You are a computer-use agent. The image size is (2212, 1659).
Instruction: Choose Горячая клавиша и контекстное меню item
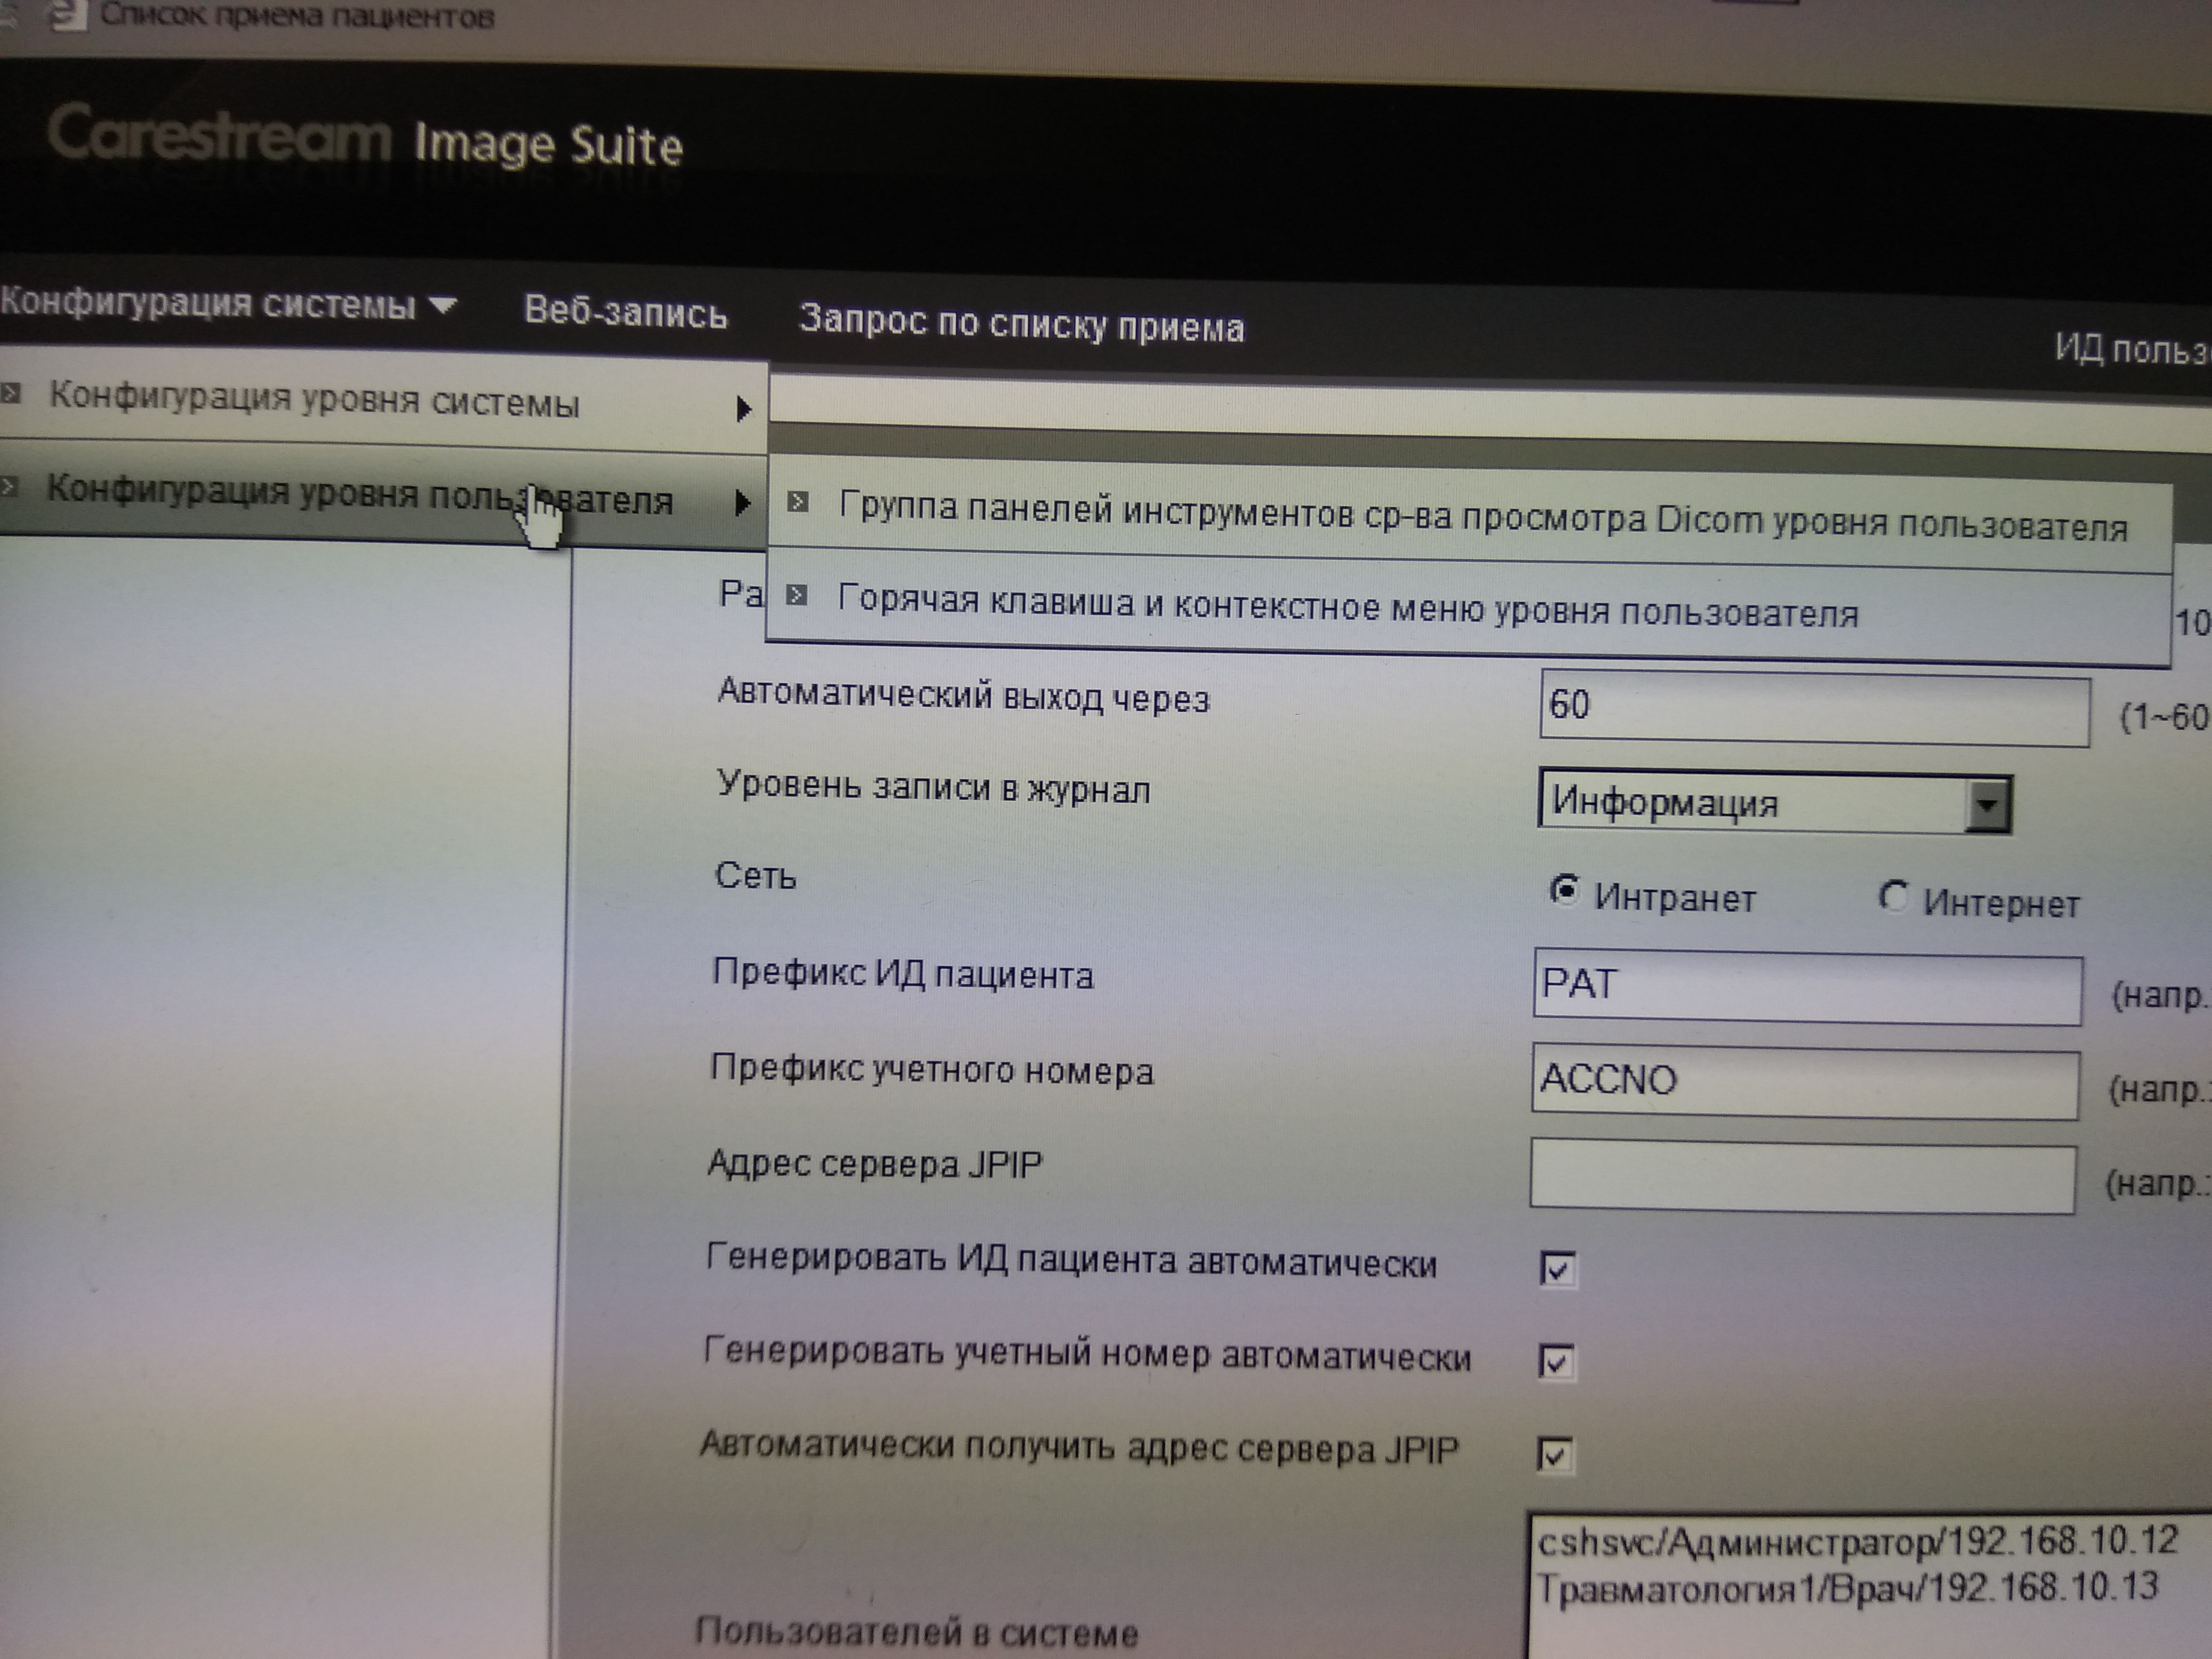point(1346,606)
